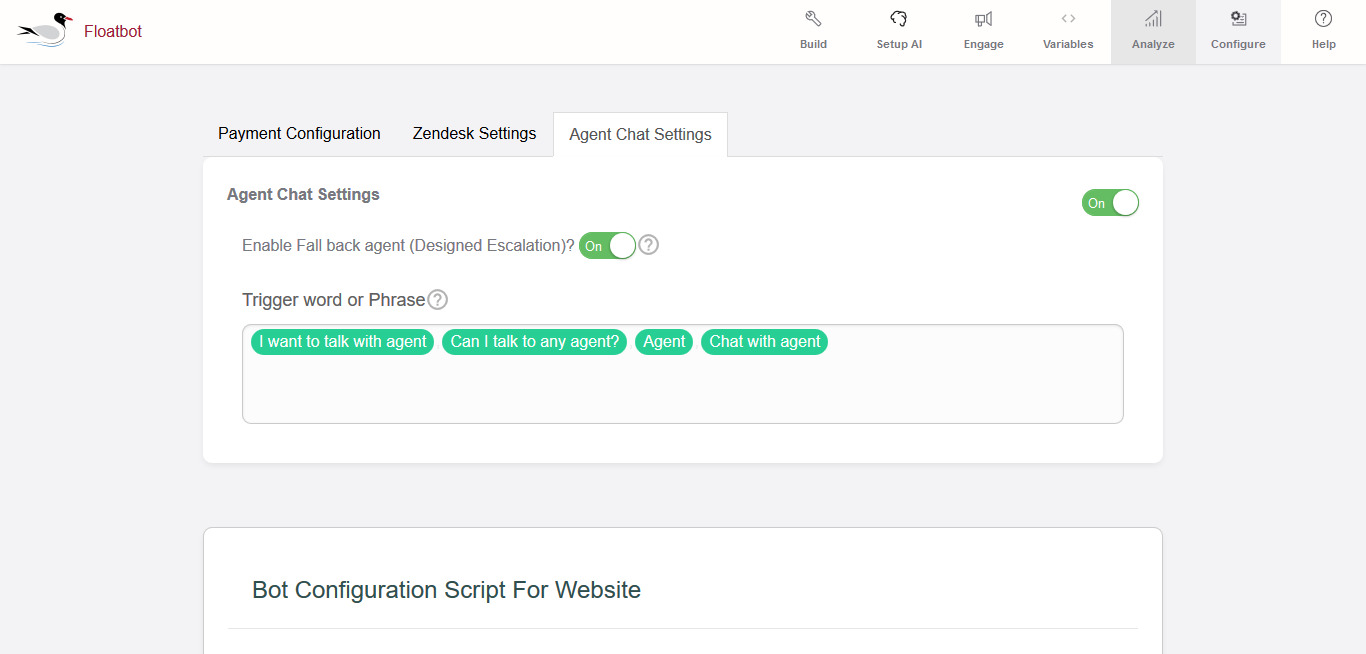Click the Floatbot brand name link

coord(113,32)
